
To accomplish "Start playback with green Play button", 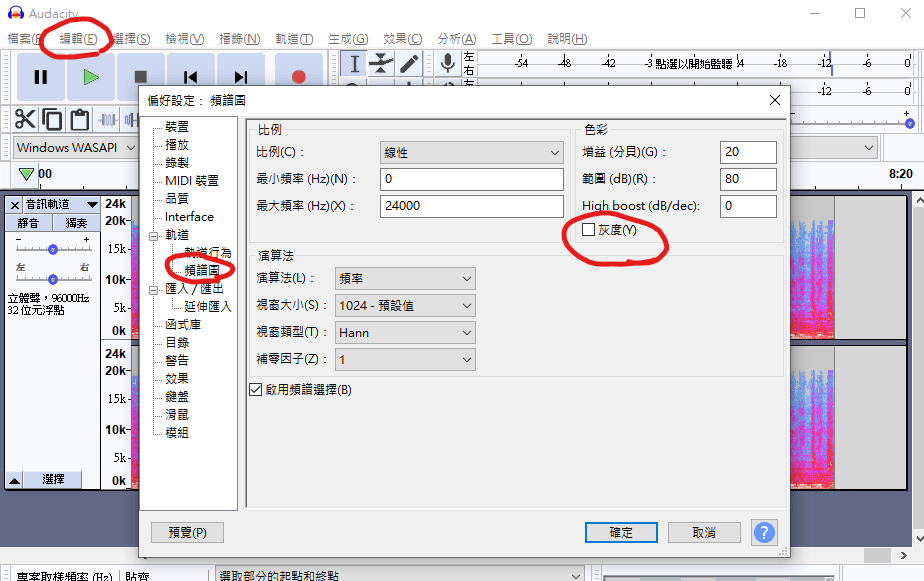I will pos(91,77).
